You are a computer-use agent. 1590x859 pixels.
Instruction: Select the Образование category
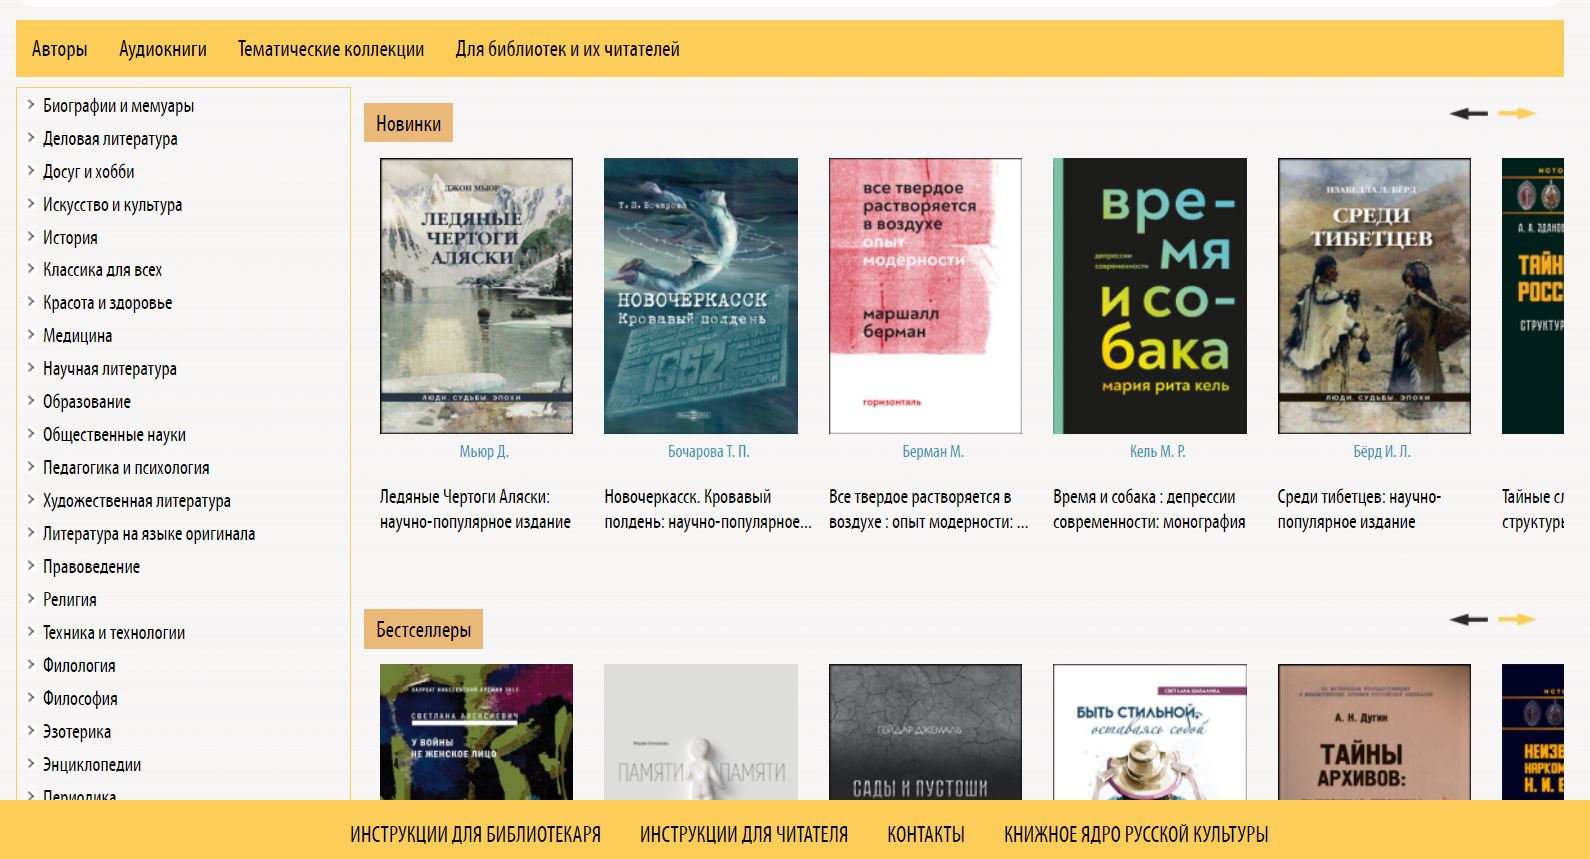[x=87, y=402]
